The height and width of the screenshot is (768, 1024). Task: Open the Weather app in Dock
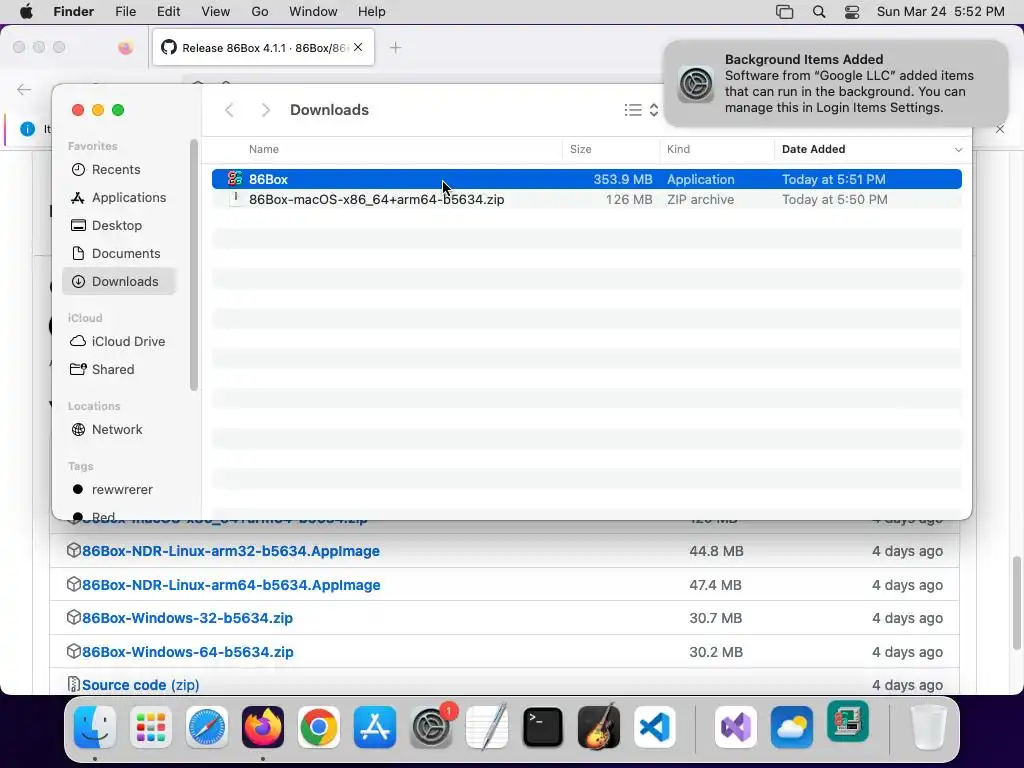coord(792,727)
